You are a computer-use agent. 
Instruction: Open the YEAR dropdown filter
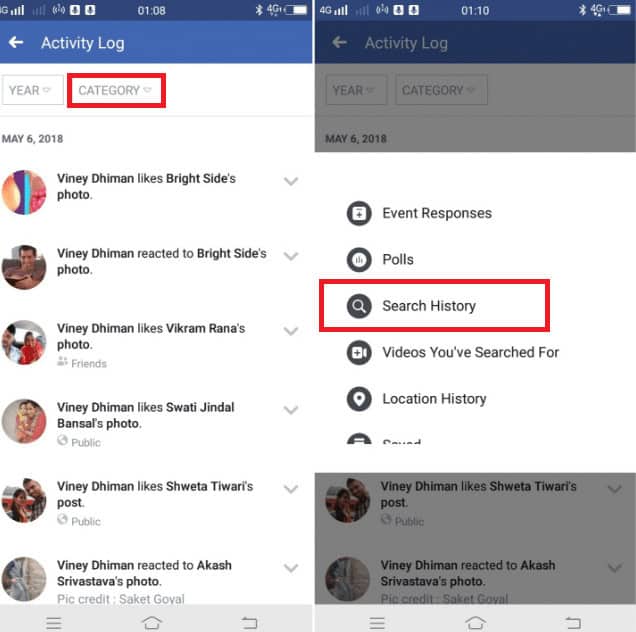[32, 90]
